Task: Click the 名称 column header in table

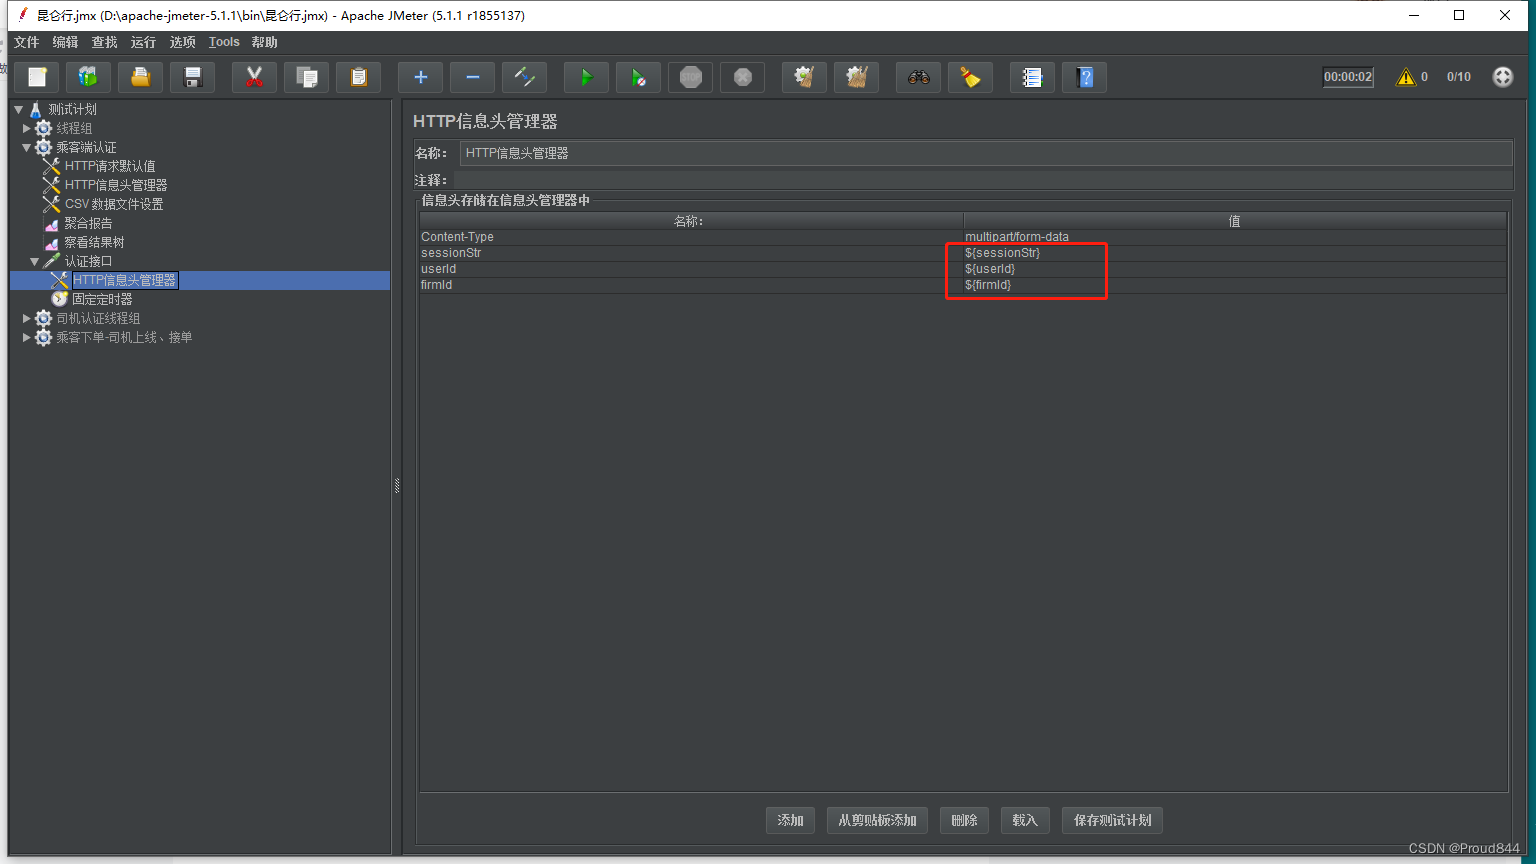Action: [x=691, y=221]
